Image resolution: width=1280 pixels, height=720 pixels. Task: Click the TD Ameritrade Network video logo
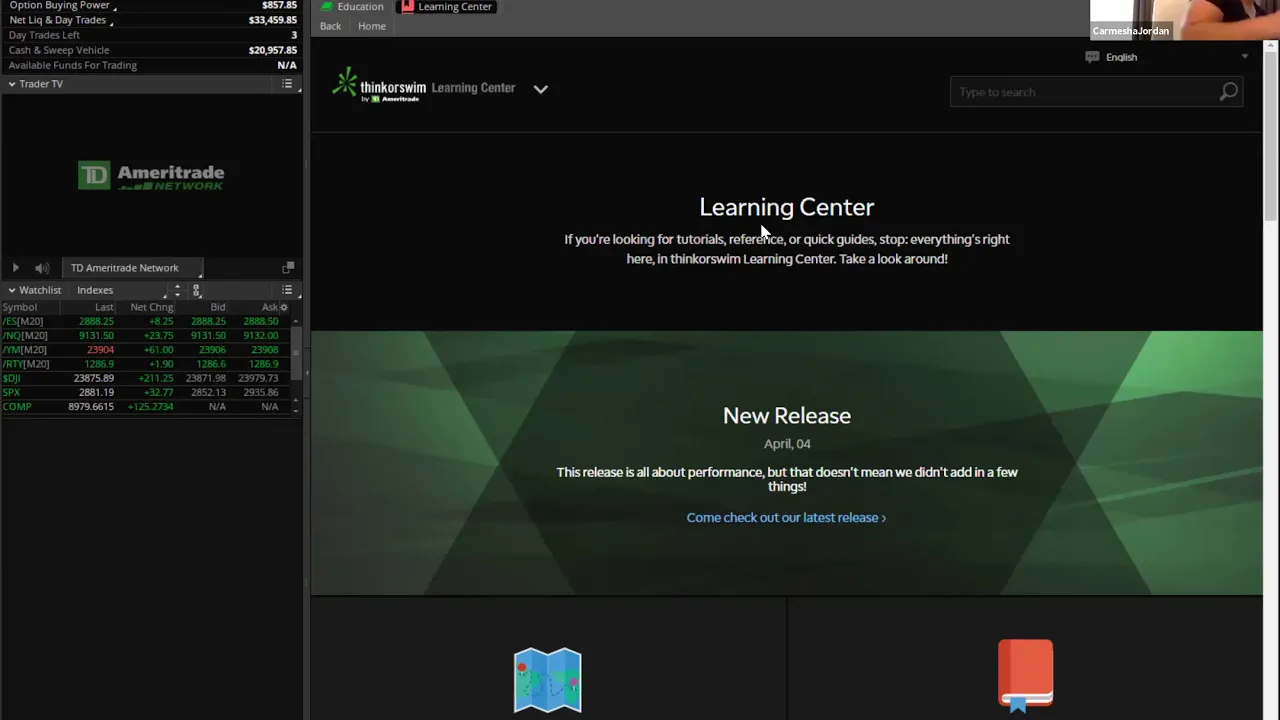tap(151, 176)
